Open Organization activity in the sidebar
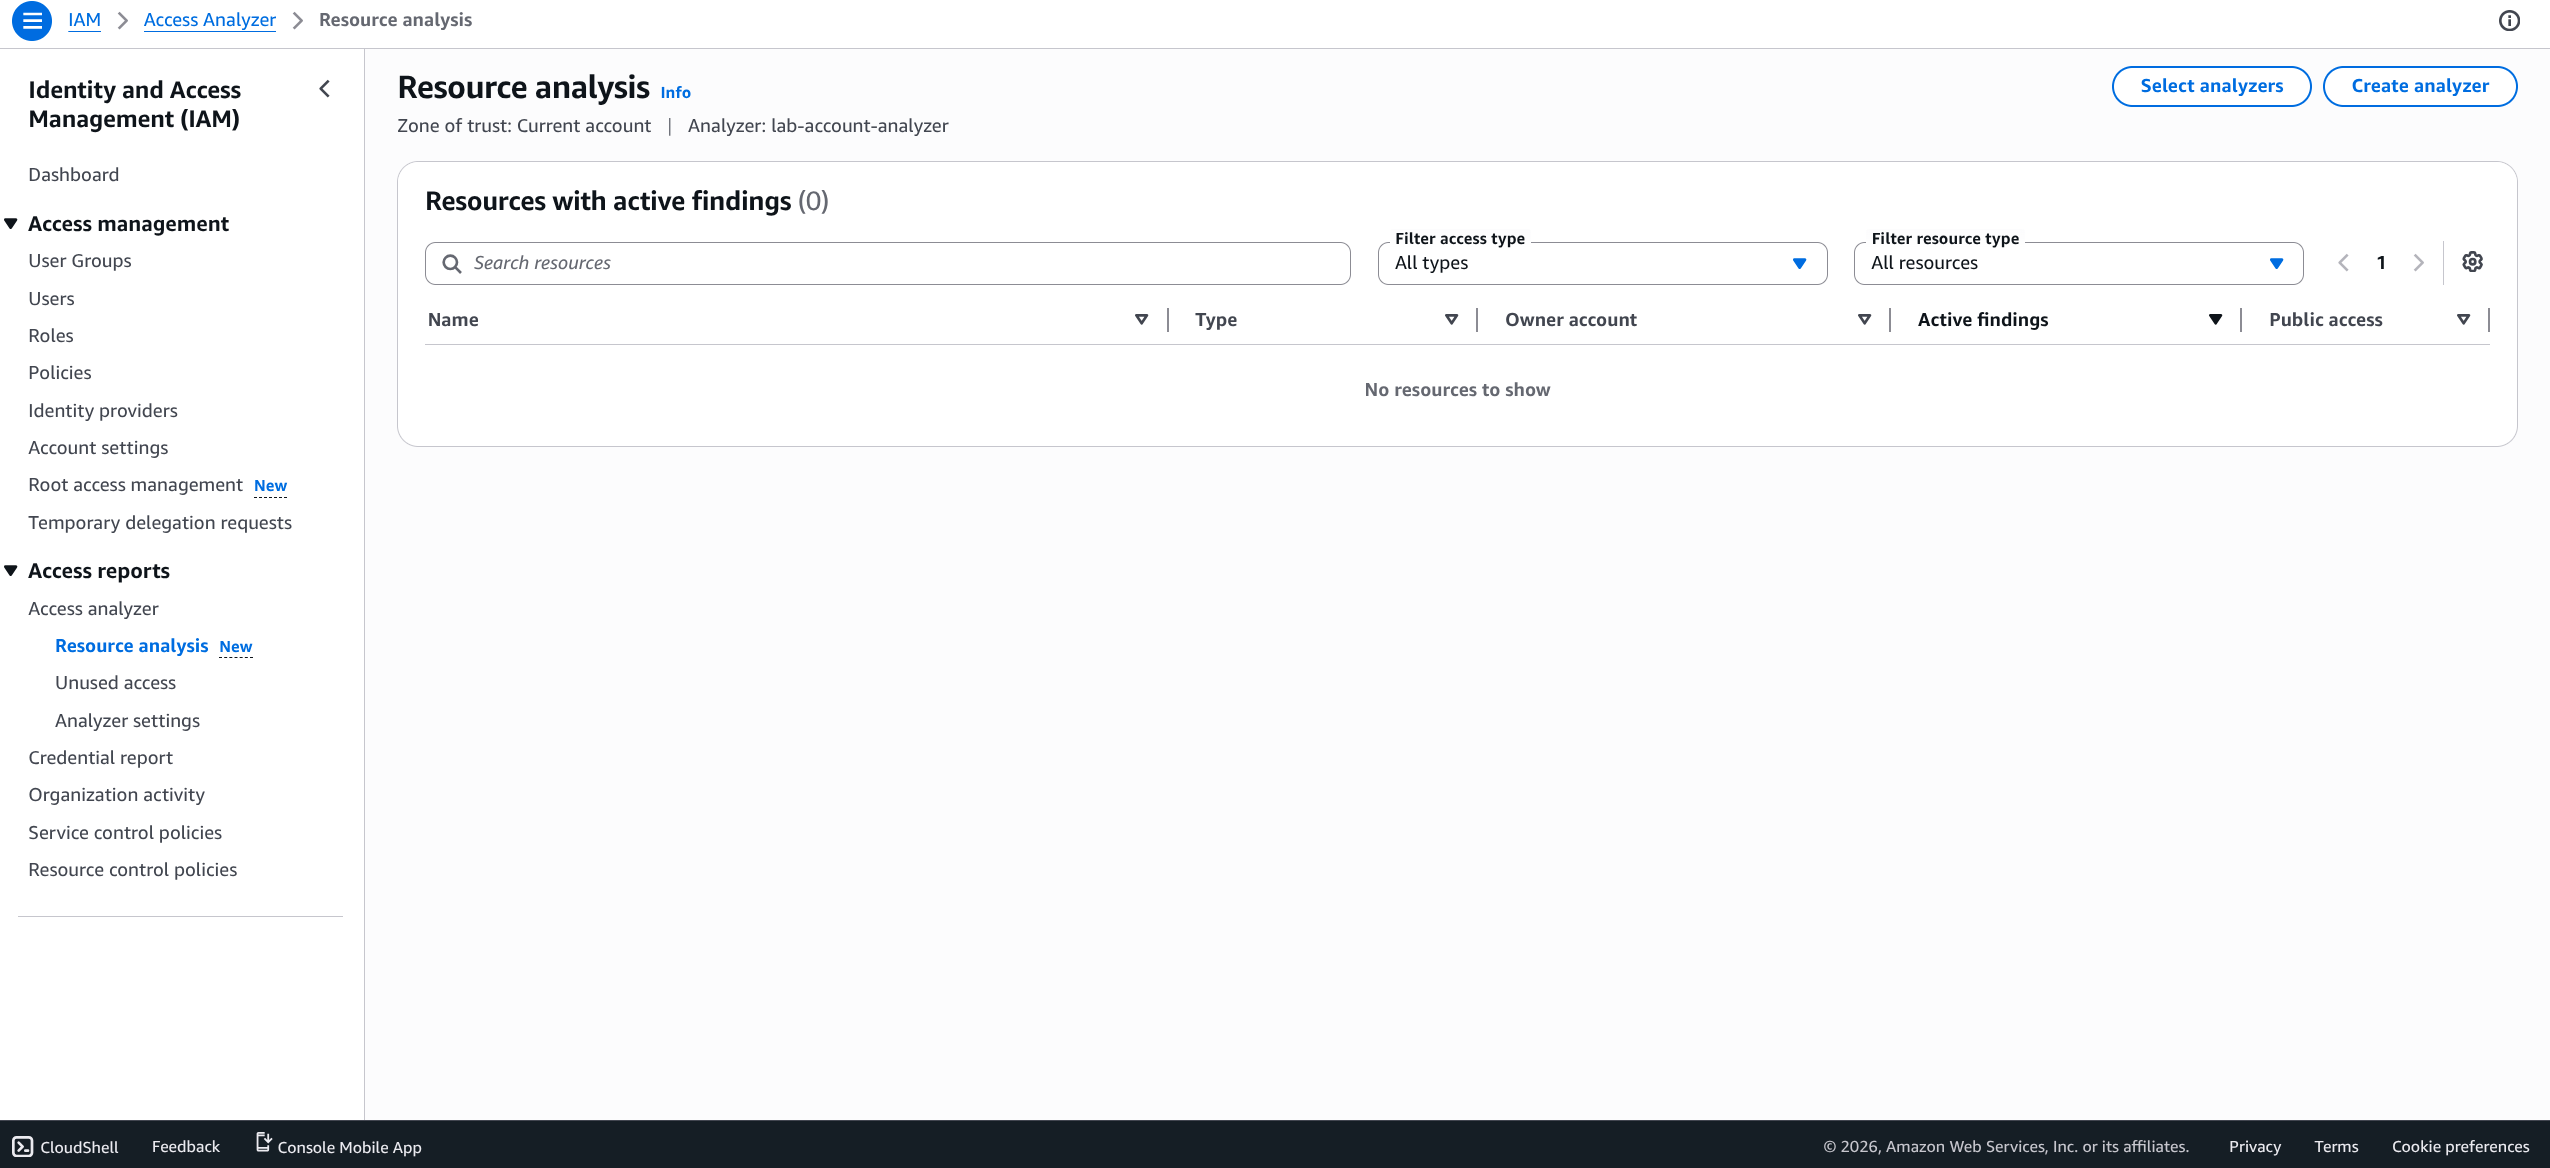This screenshot has width=2550, height=1168. pyautogui.click(x=116, y=795)
